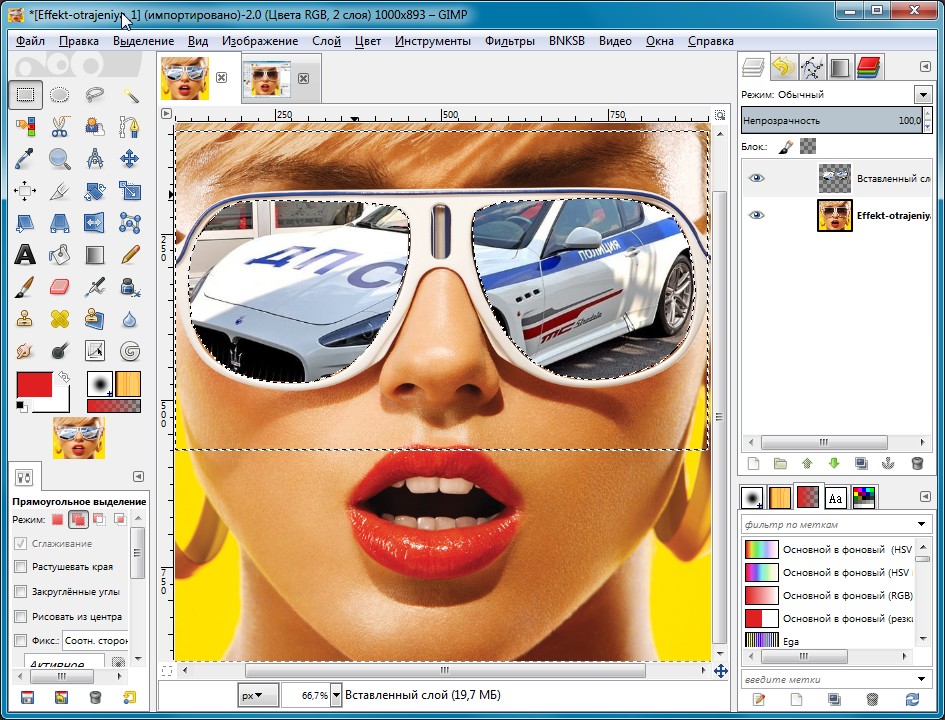Switch to the Undo History tab
The image size is (945, 720).
click(x=783, y=67)
